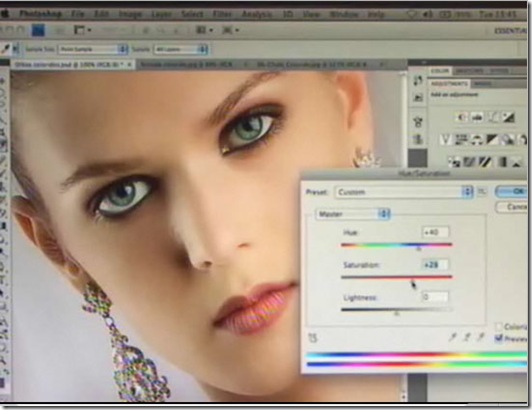Click the Hue value field showing +40
532x410 pixels.
(x=435, y=232)
